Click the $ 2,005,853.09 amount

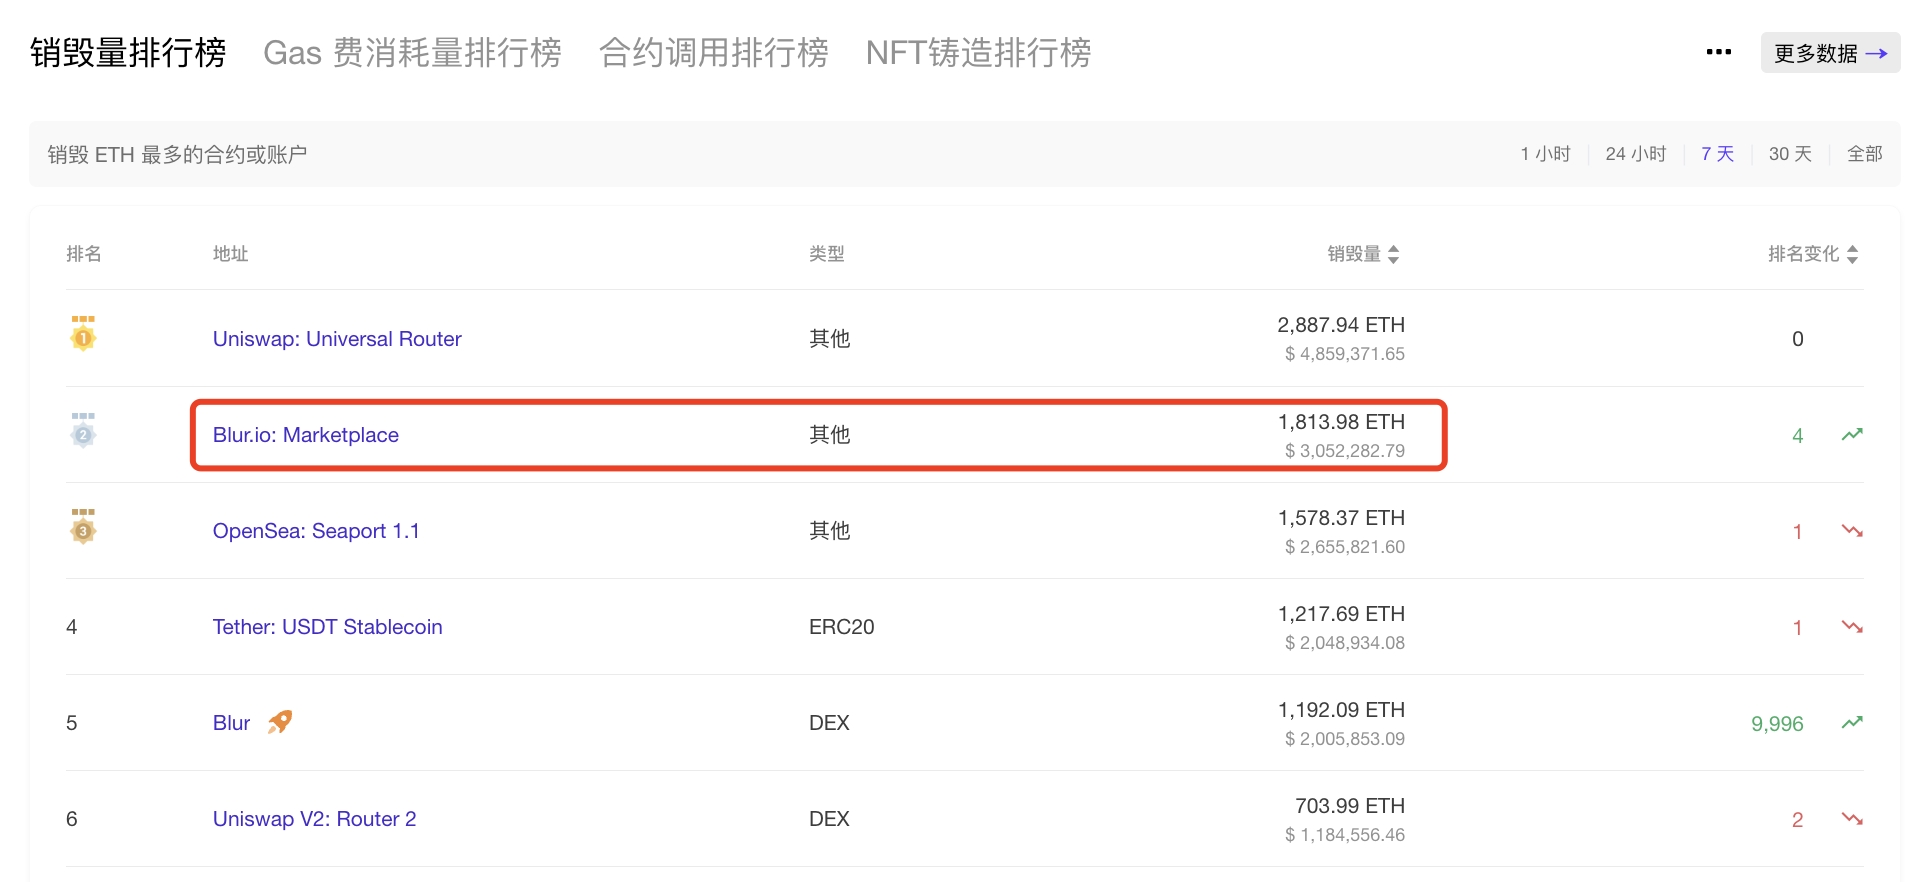pos(1345,739)
